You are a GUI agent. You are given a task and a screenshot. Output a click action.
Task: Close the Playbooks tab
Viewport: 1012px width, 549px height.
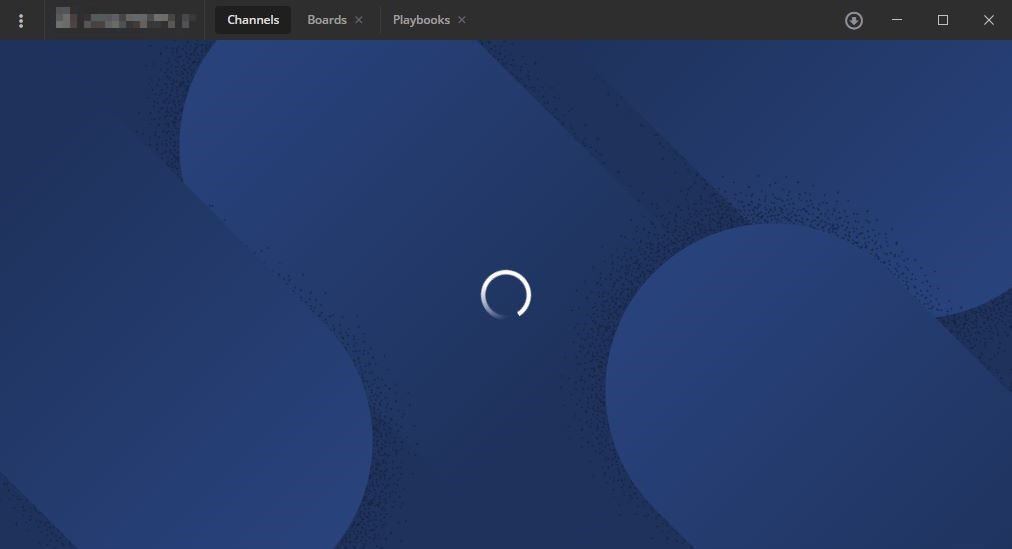[x=461, y=20]
